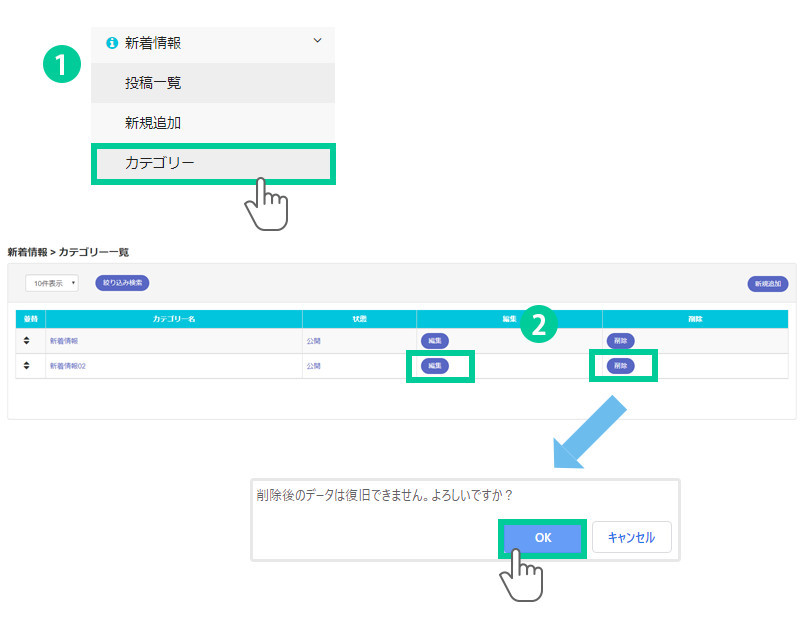This screenshot has height=623, width=800.
Task: Open the 新着情報 category link
Action: [x=64, y=341]
